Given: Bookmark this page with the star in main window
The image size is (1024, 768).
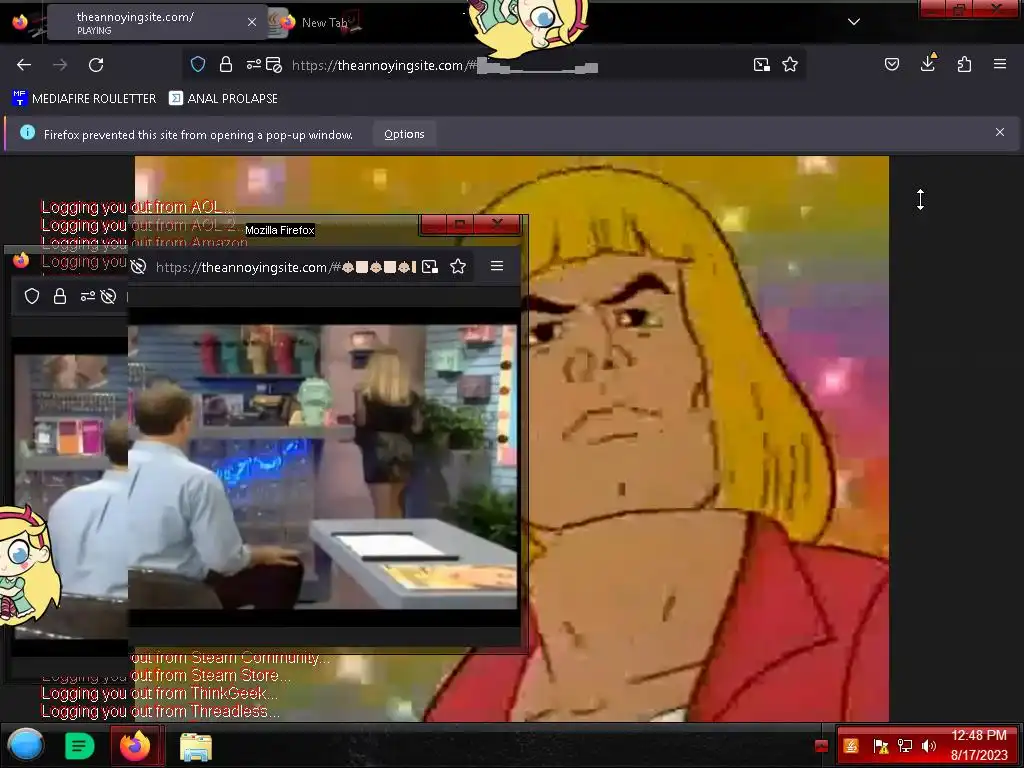Looking at the screenshot, I should pyautogui.click(x=790, y=64).
